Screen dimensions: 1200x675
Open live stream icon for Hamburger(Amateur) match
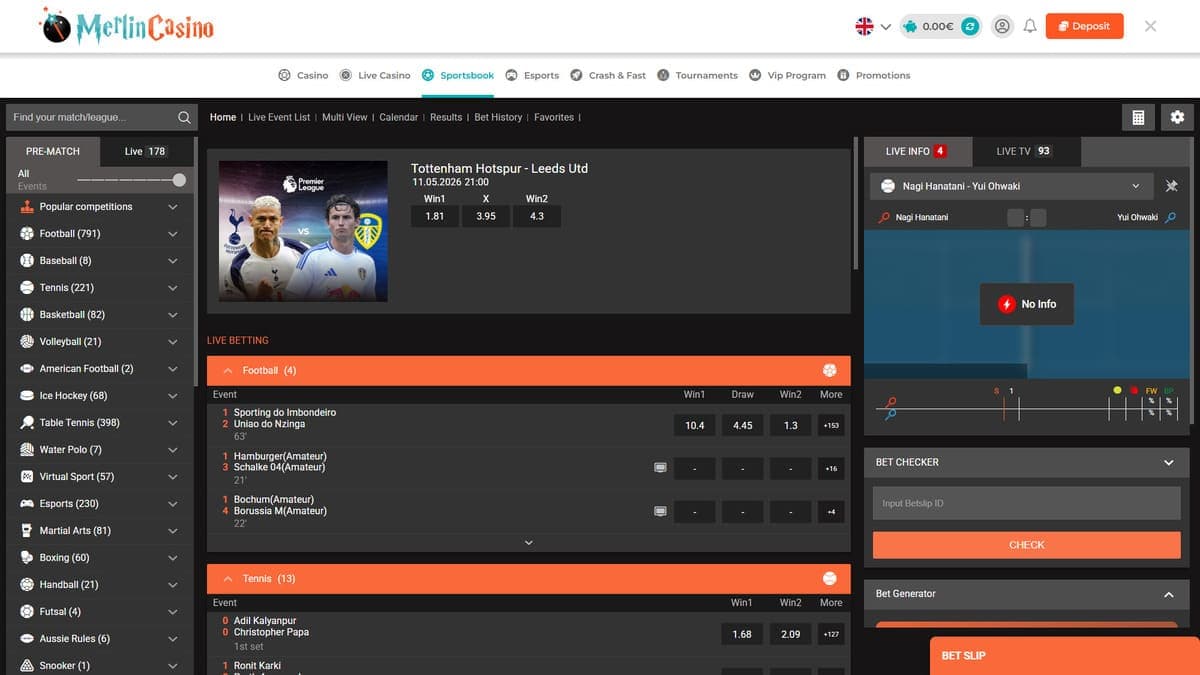click(x=660, y=467)
